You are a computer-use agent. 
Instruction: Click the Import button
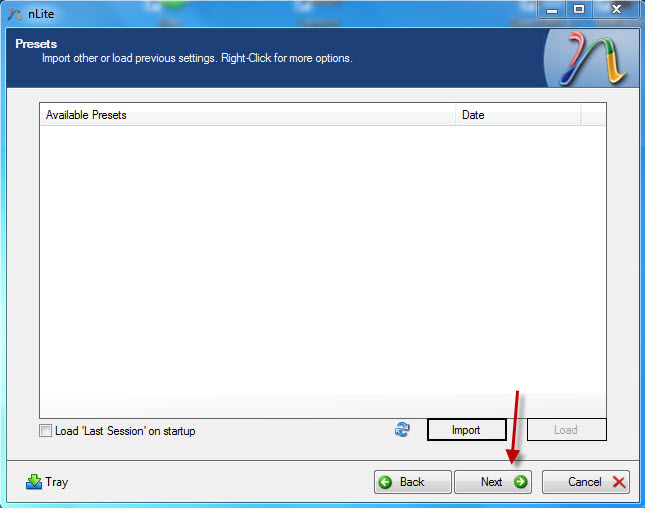(x=466, y=430)
